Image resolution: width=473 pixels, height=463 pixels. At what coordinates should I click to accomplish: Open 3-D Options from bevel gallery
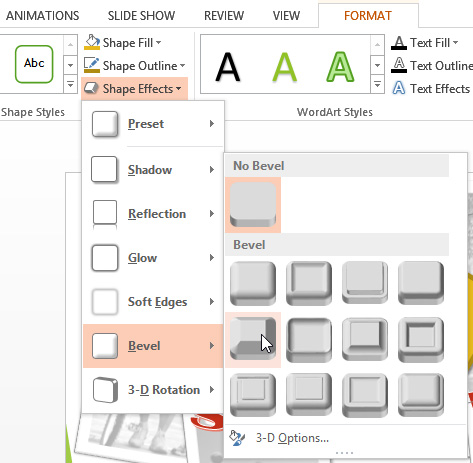tap(346, 438)
